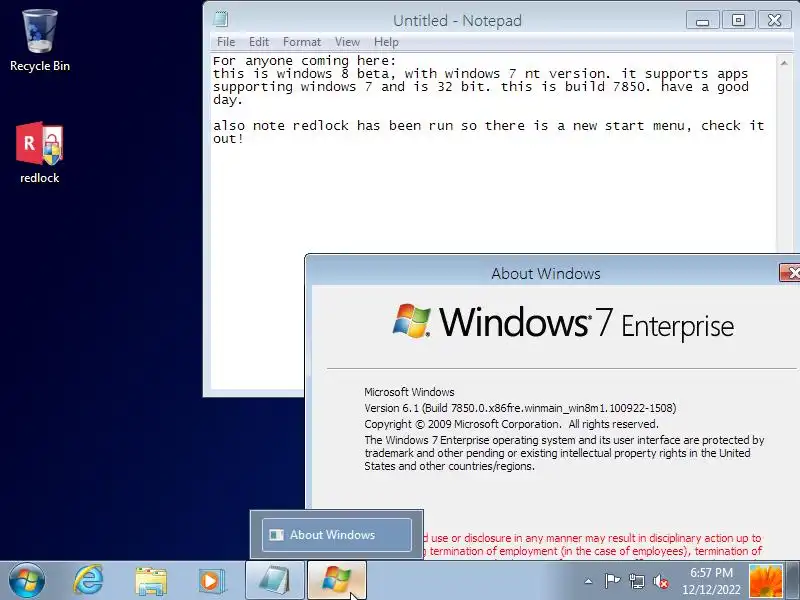Click the Version 6.1 build text
This screenshot has height=600, width=800.
(x=520, y=408)
